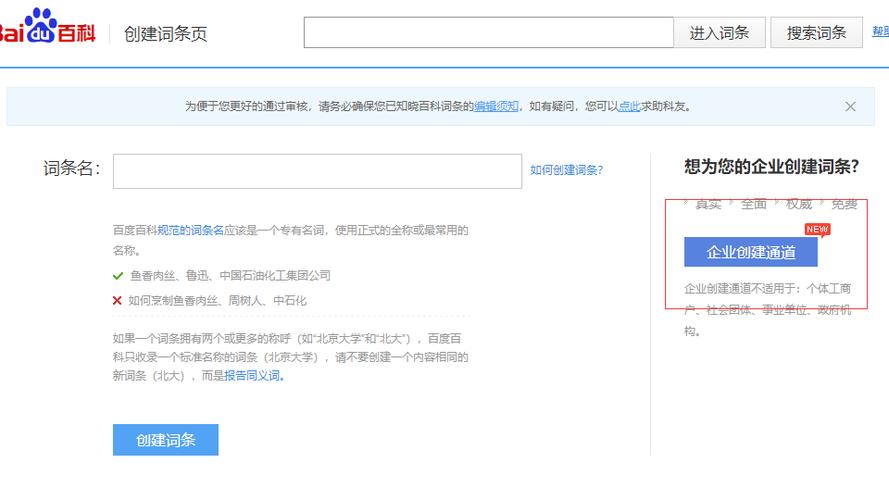Click the blue 创建词条 button
This screenshot has height=500, width=889.
(166, 440)
